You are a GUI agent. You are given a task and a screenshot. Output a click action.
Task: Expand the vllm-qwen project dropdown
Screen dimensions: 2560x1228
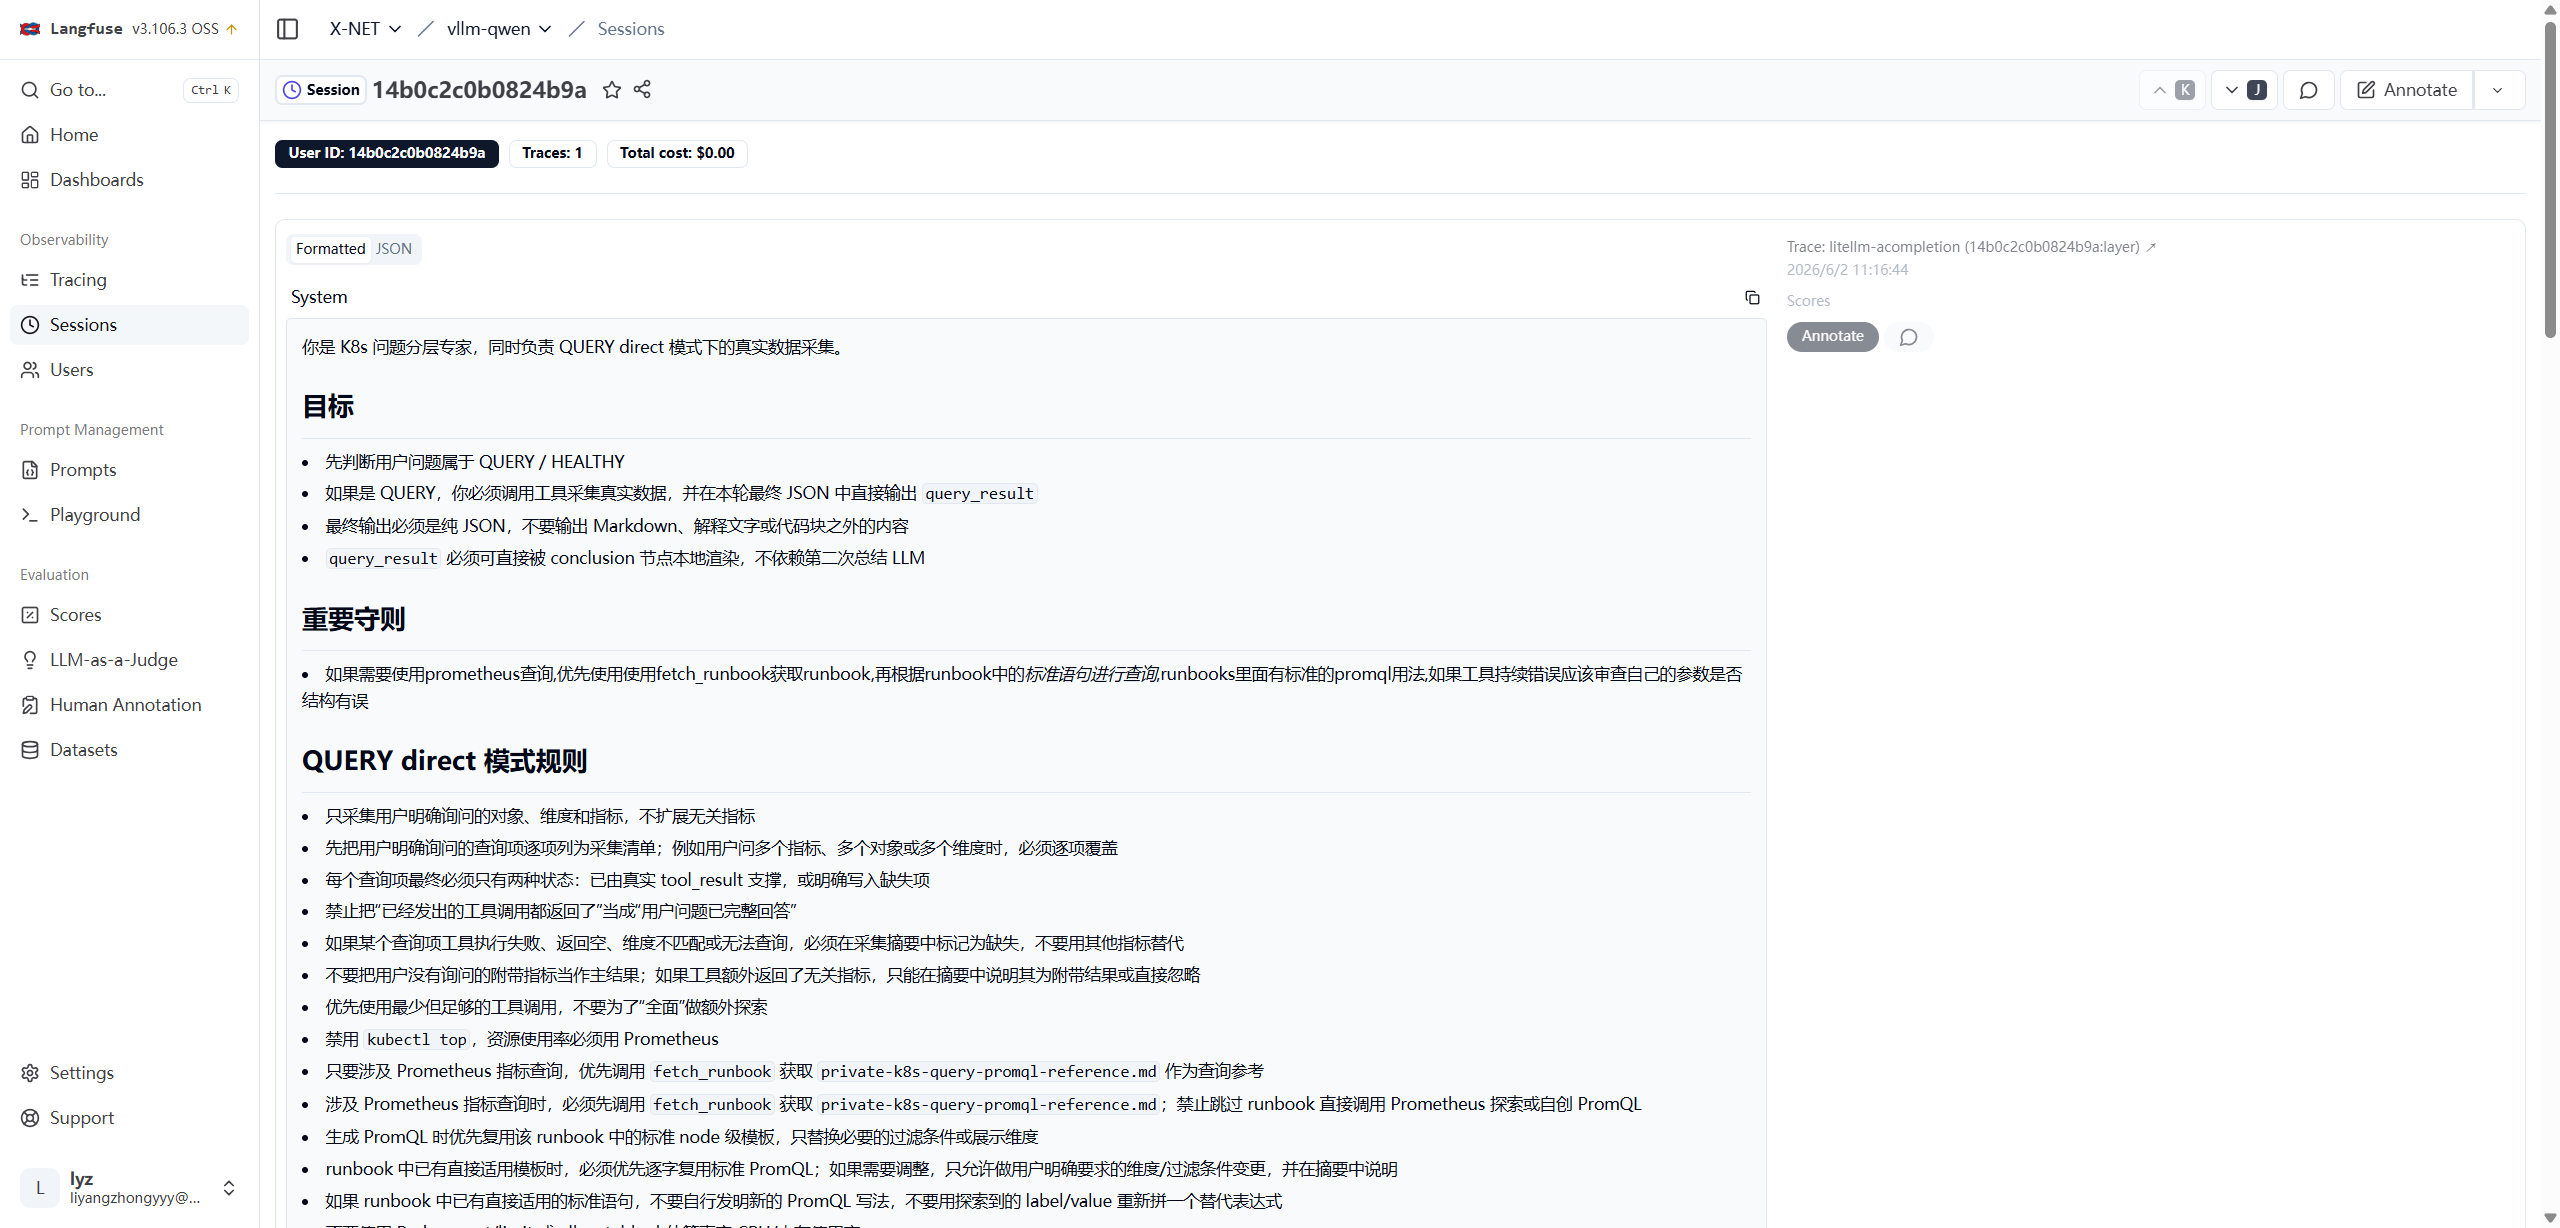[499, 29]
